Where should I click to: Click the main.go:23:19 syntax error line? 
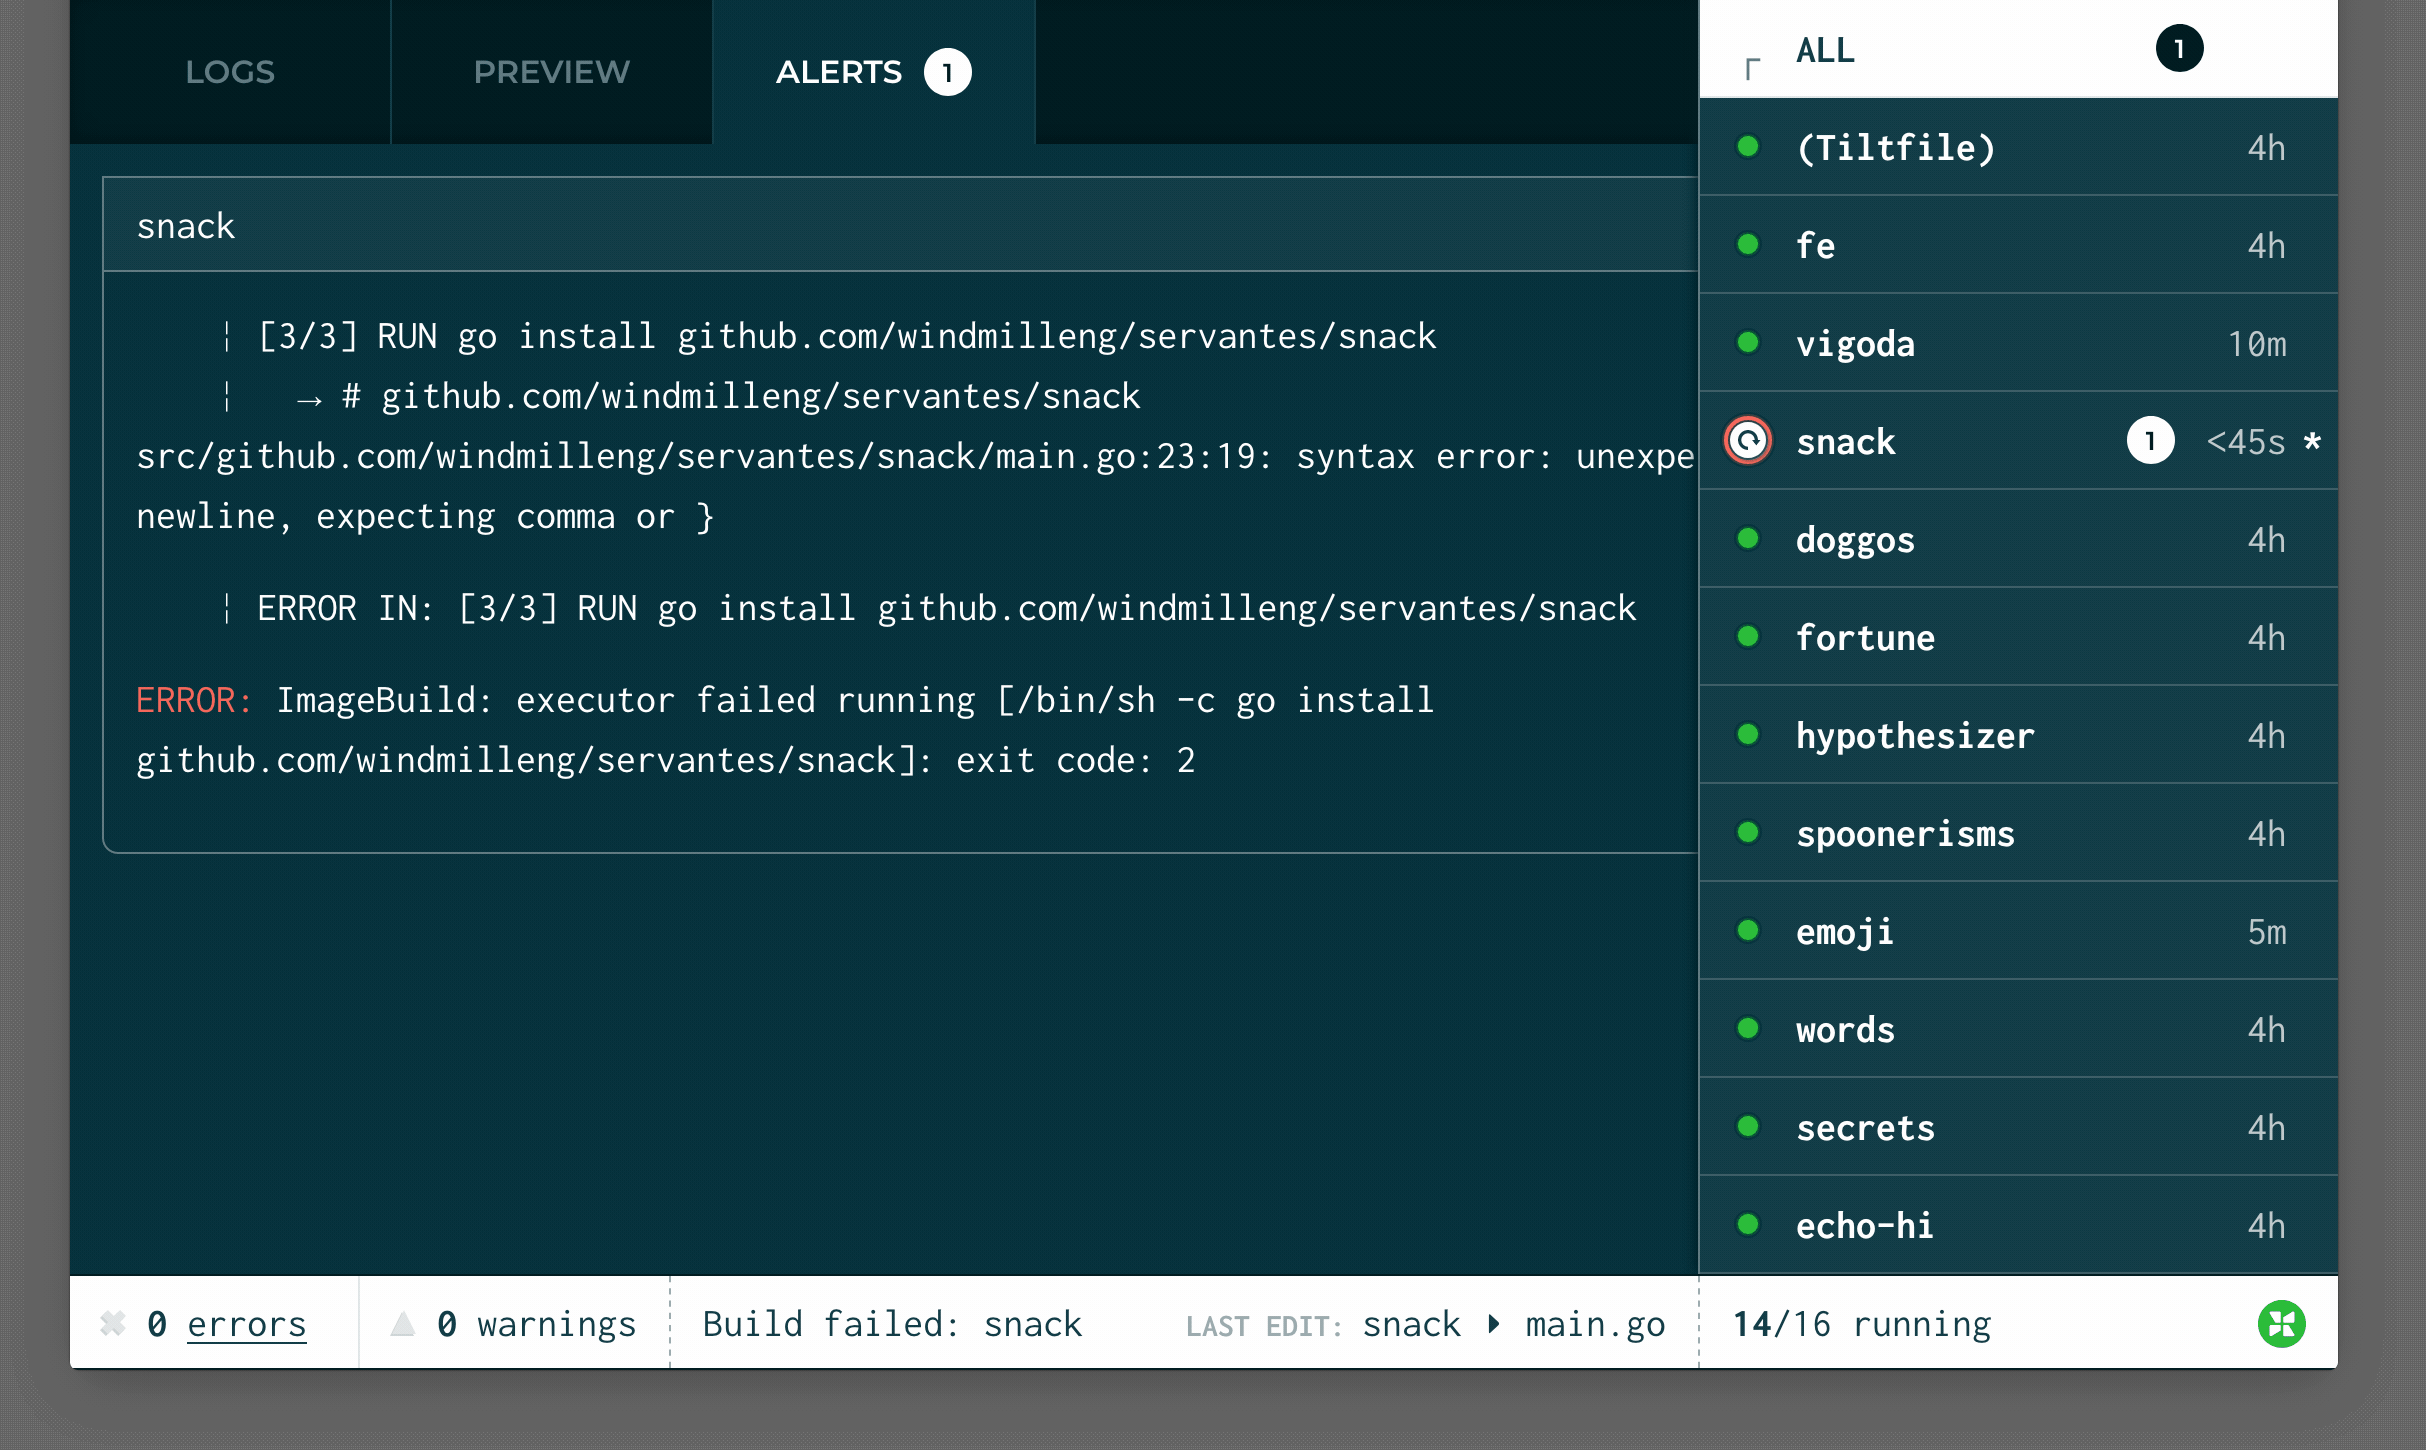916,456
